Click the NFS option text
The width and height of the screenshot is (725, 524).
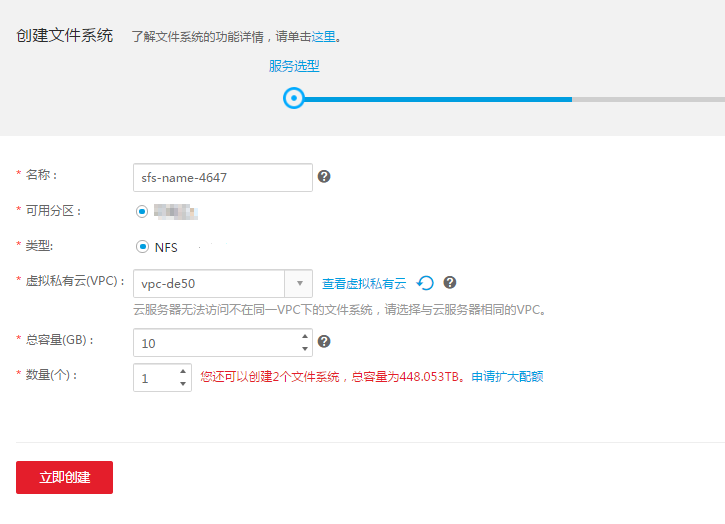[166, 247]
